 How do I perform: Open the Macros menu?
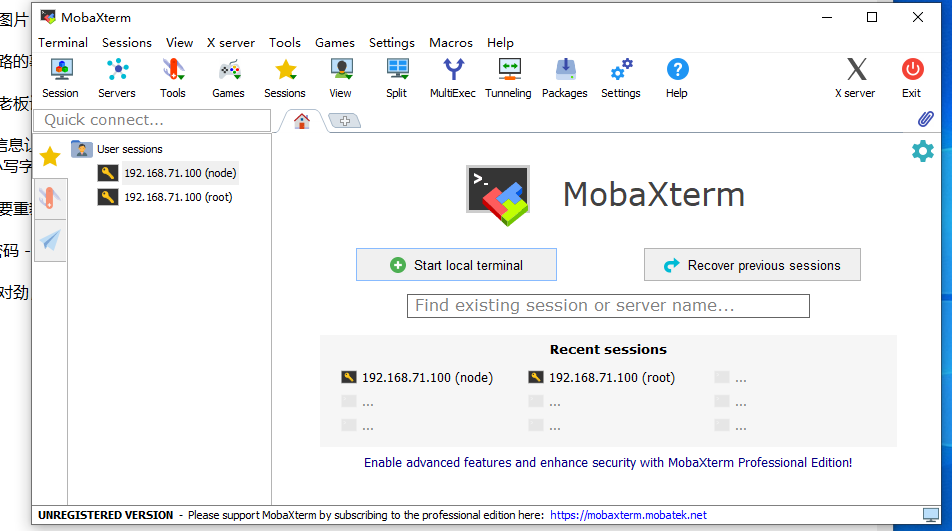tap(450, 42)
